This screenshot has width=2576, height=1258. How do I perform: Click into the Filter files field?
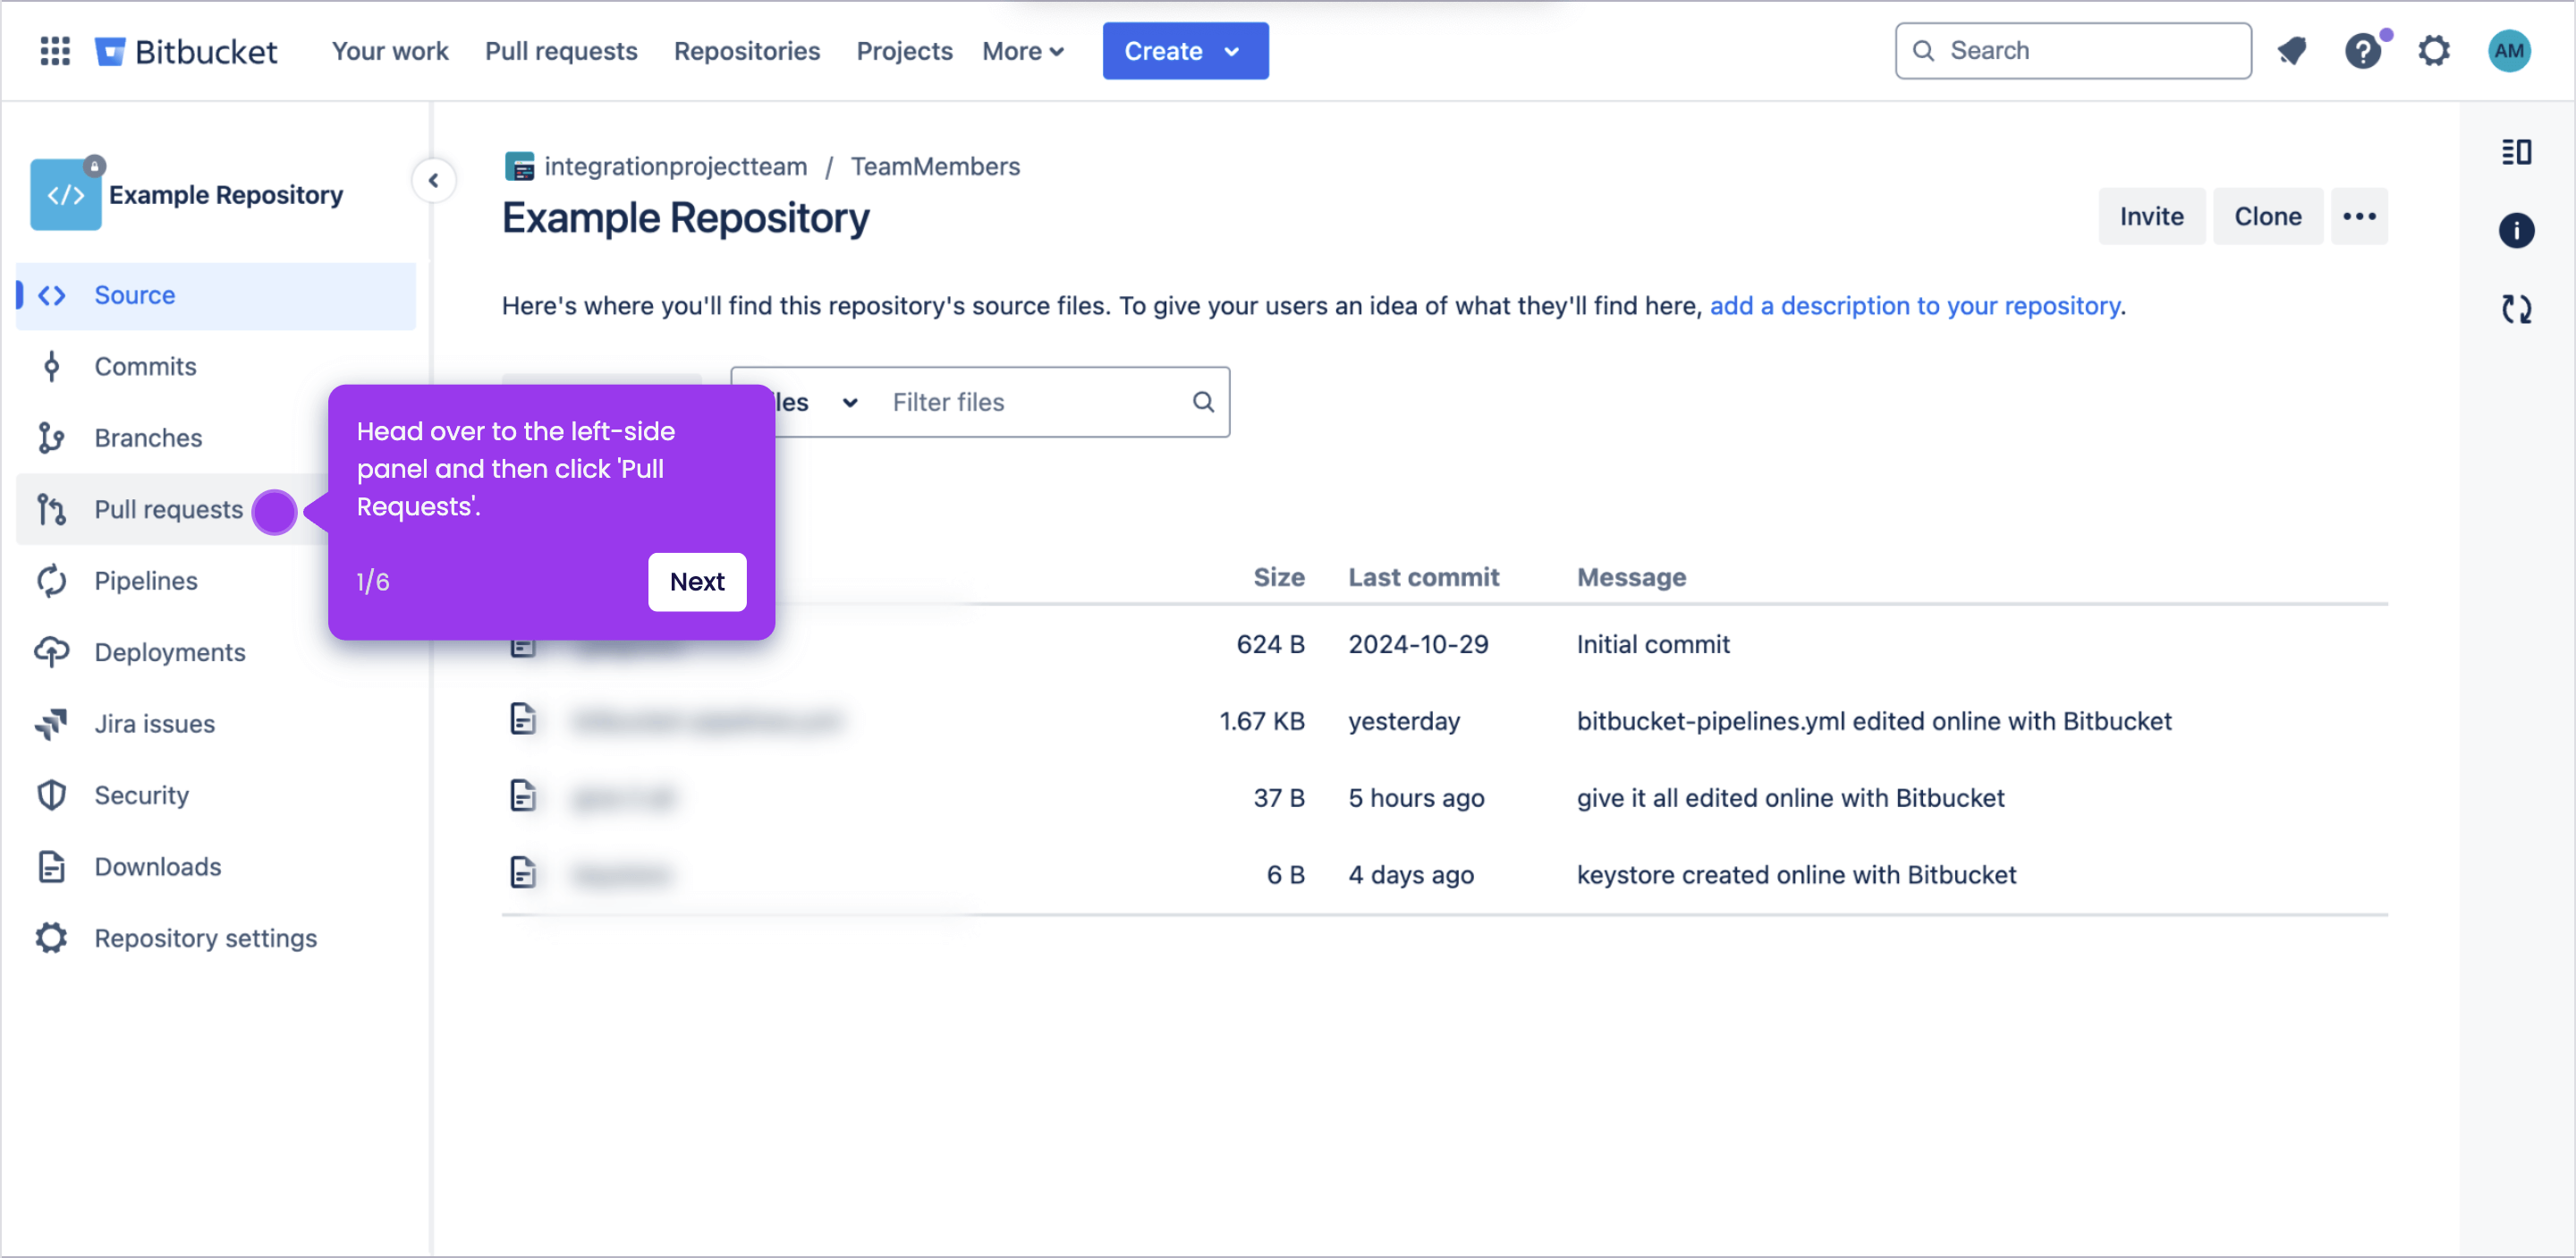tap(1033, 402)
